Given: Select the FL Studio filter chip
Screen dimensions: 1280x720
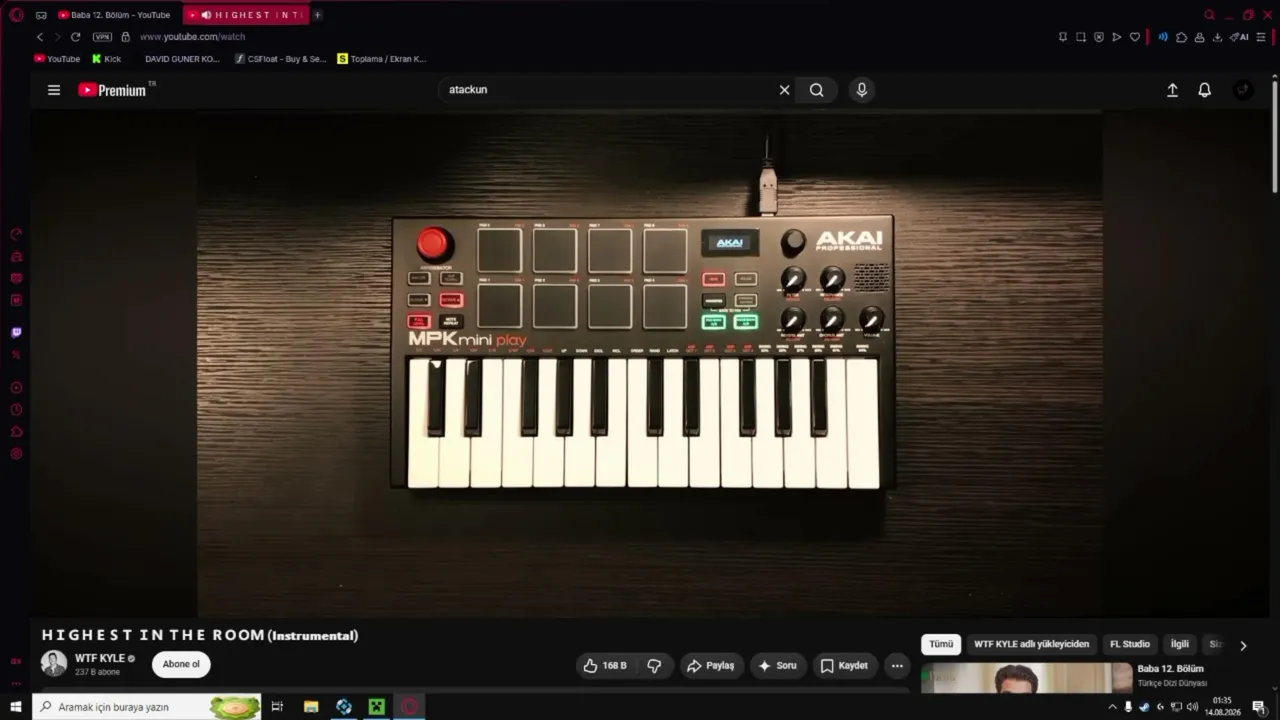Looking at the screenshot, I should point(1130,644).
